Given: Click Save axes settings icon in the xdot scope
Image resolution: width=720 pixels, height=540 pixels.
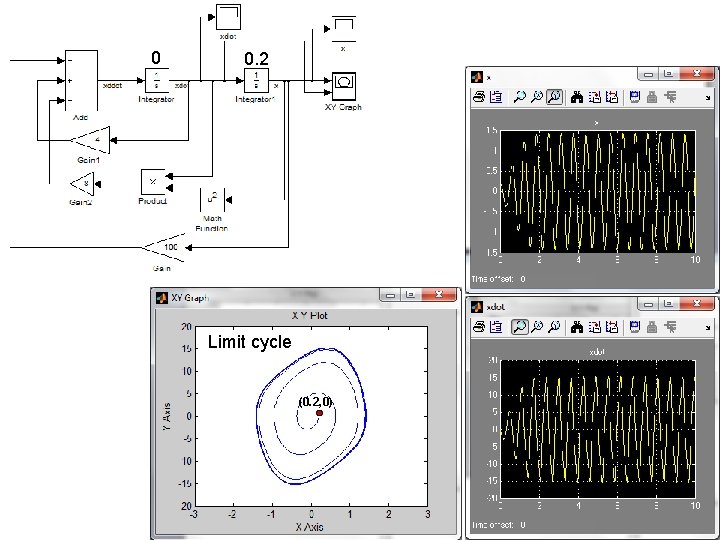Looking at the screenshot, I should 594,327.
